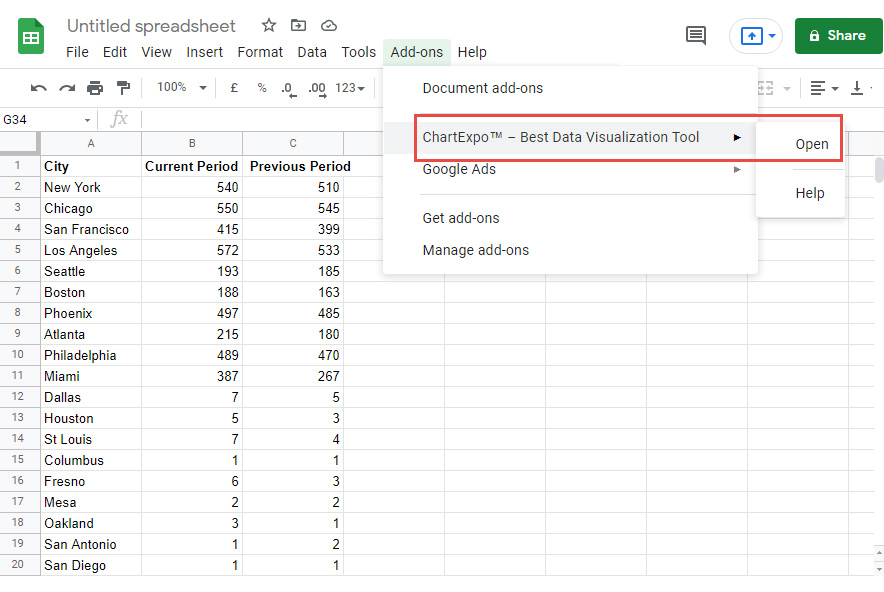Expand the Google Ads submenu arrow
The image size is (884, 592).
(x=737, y=170)
